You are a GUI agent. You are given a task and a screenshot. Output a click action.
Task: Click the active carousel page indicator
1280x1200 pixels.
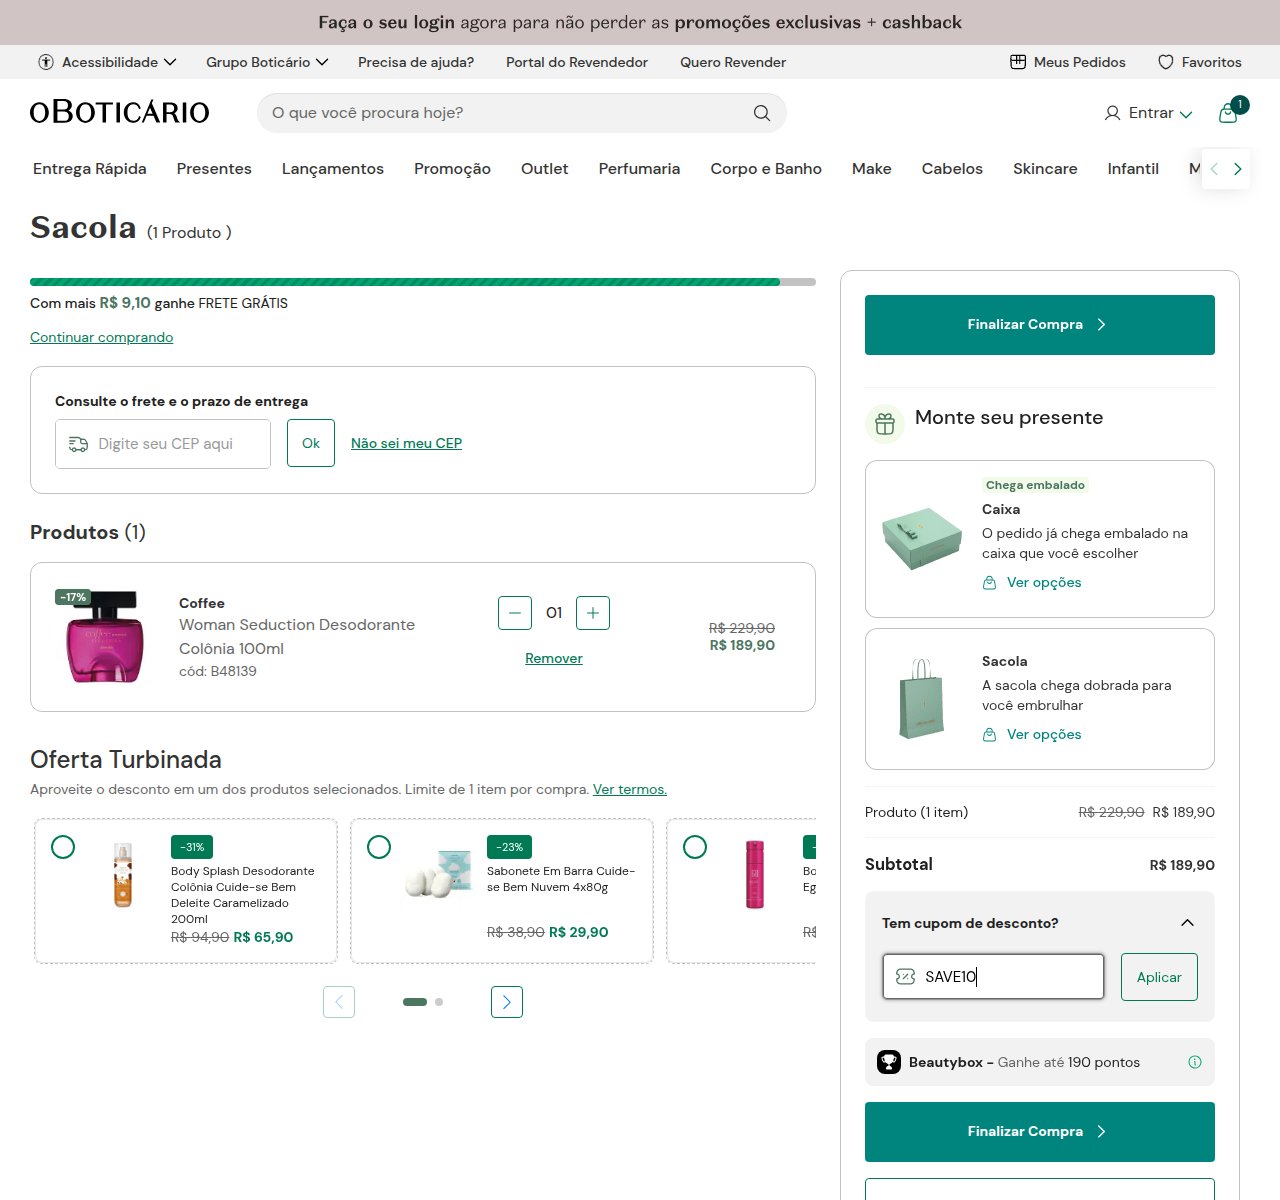415,1002
